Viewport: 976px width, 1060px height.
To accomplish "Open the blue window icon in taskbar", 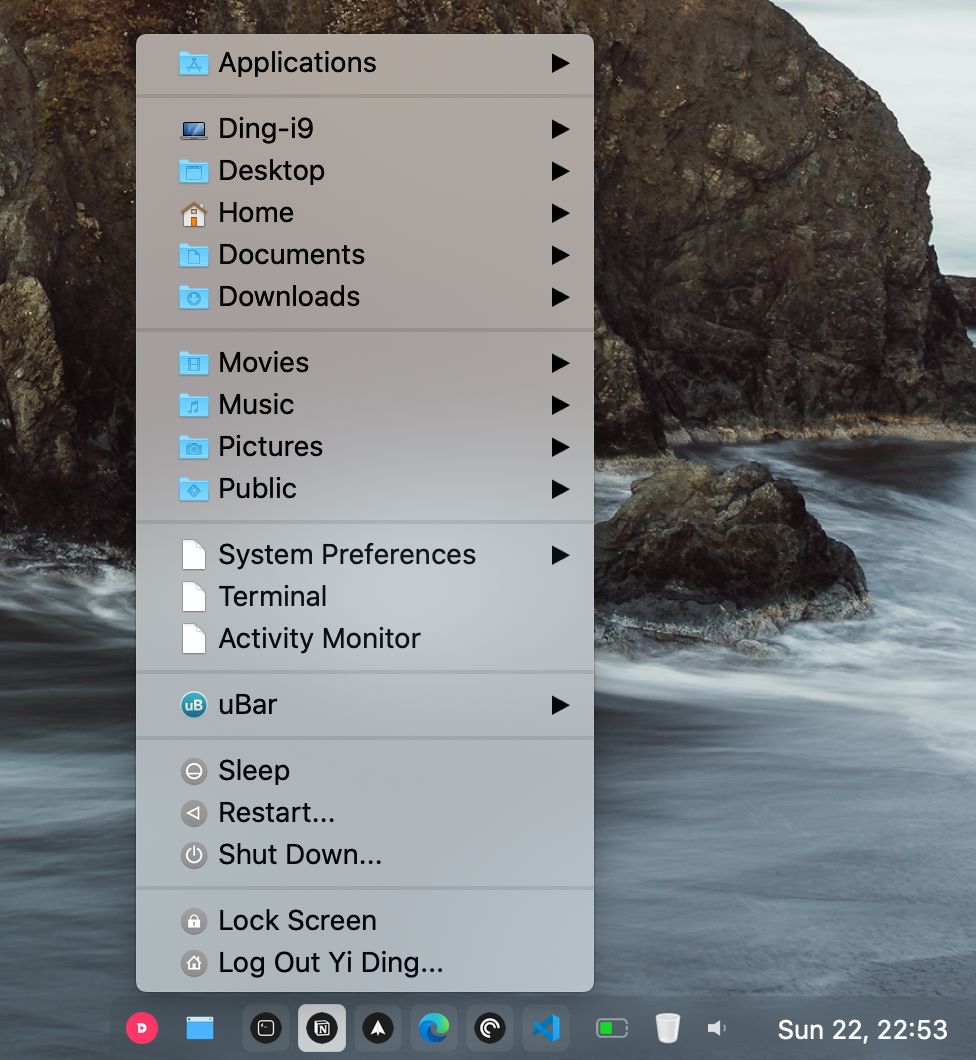I will [x=200, y=1028].
